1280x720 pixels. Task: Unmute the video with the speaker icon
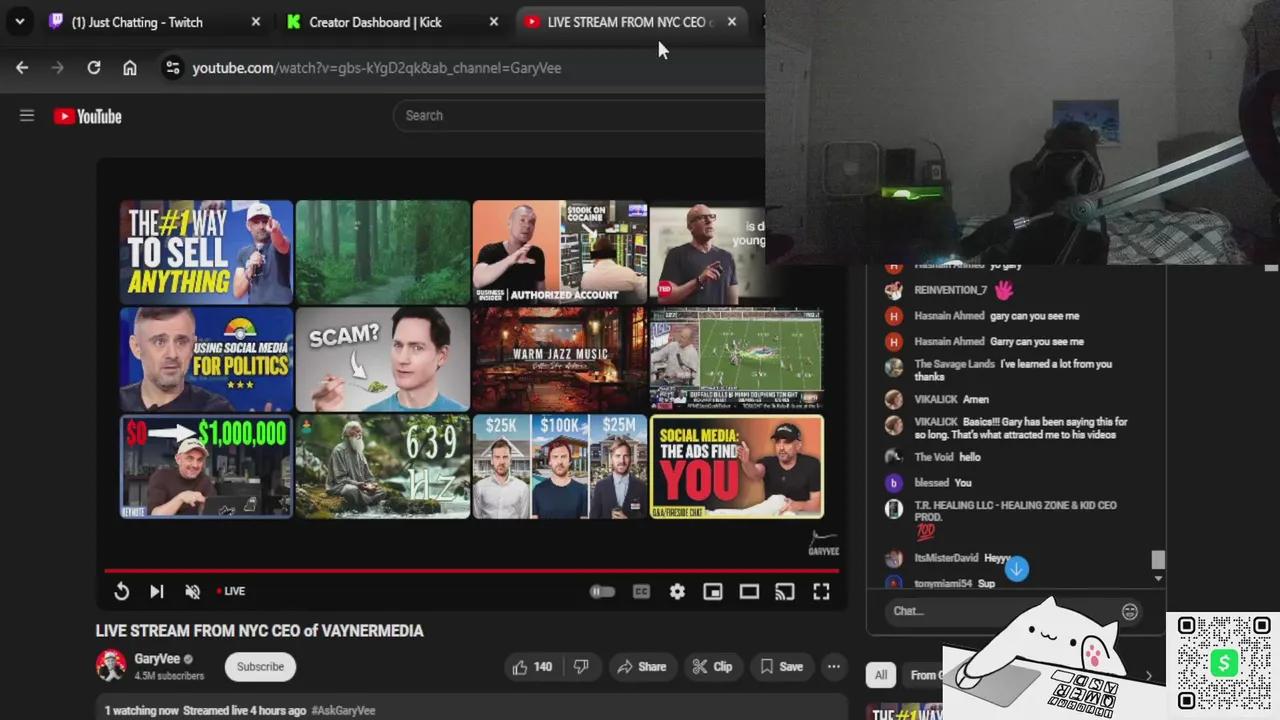point(193,591)
